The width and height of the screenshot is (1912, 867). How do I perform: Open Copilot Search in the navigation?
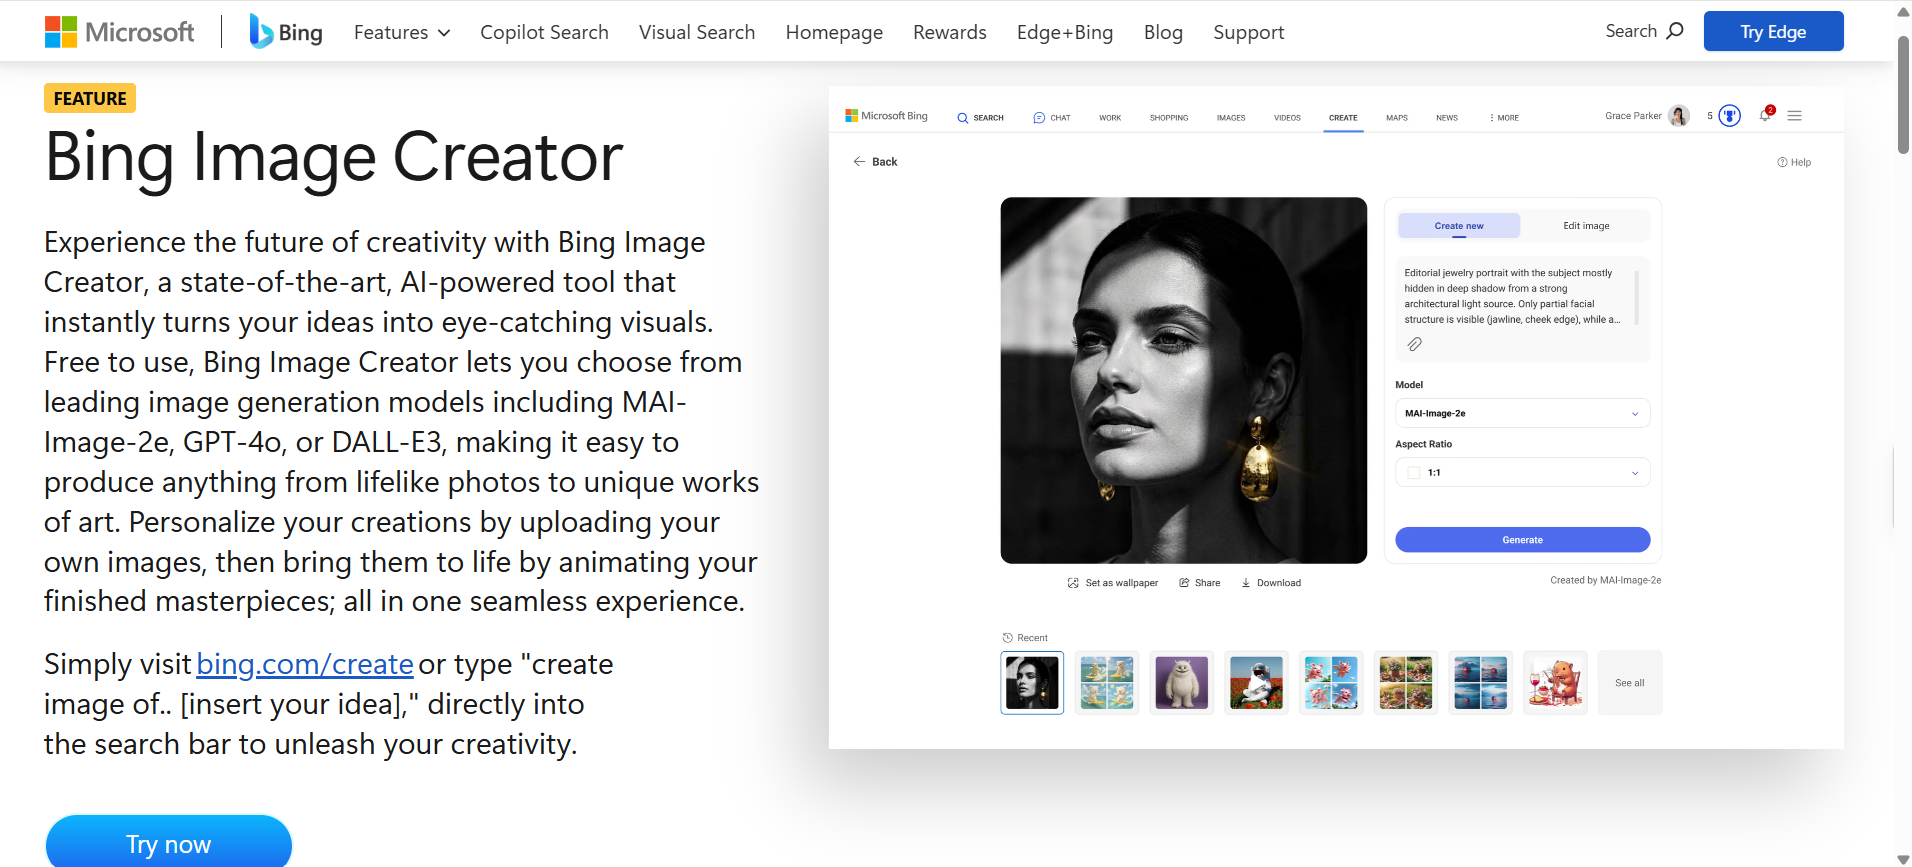544,32
